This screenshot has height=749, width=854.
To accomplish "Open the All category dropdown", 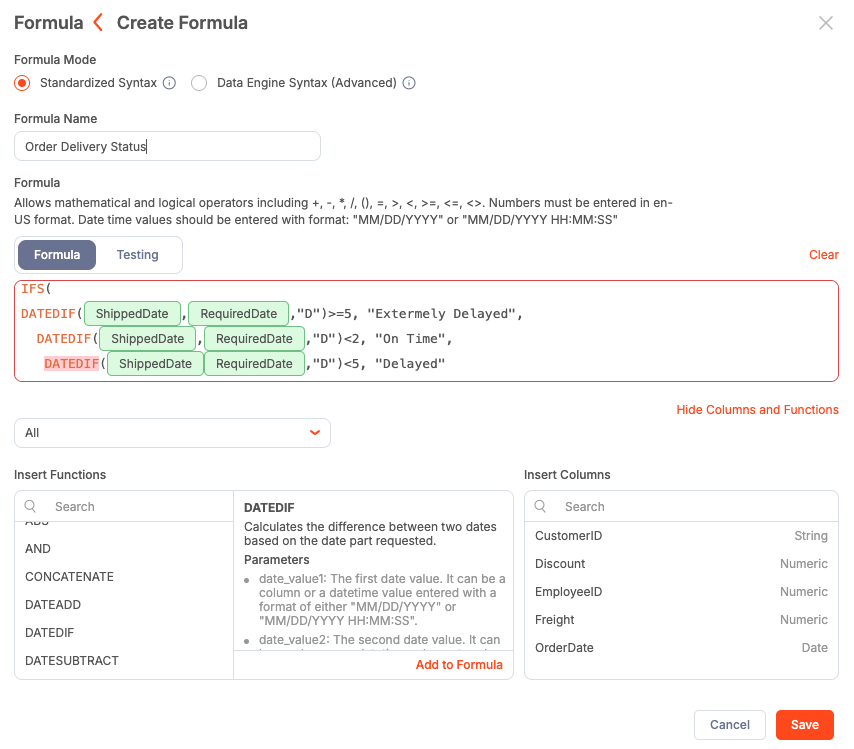I will [172, 433].
